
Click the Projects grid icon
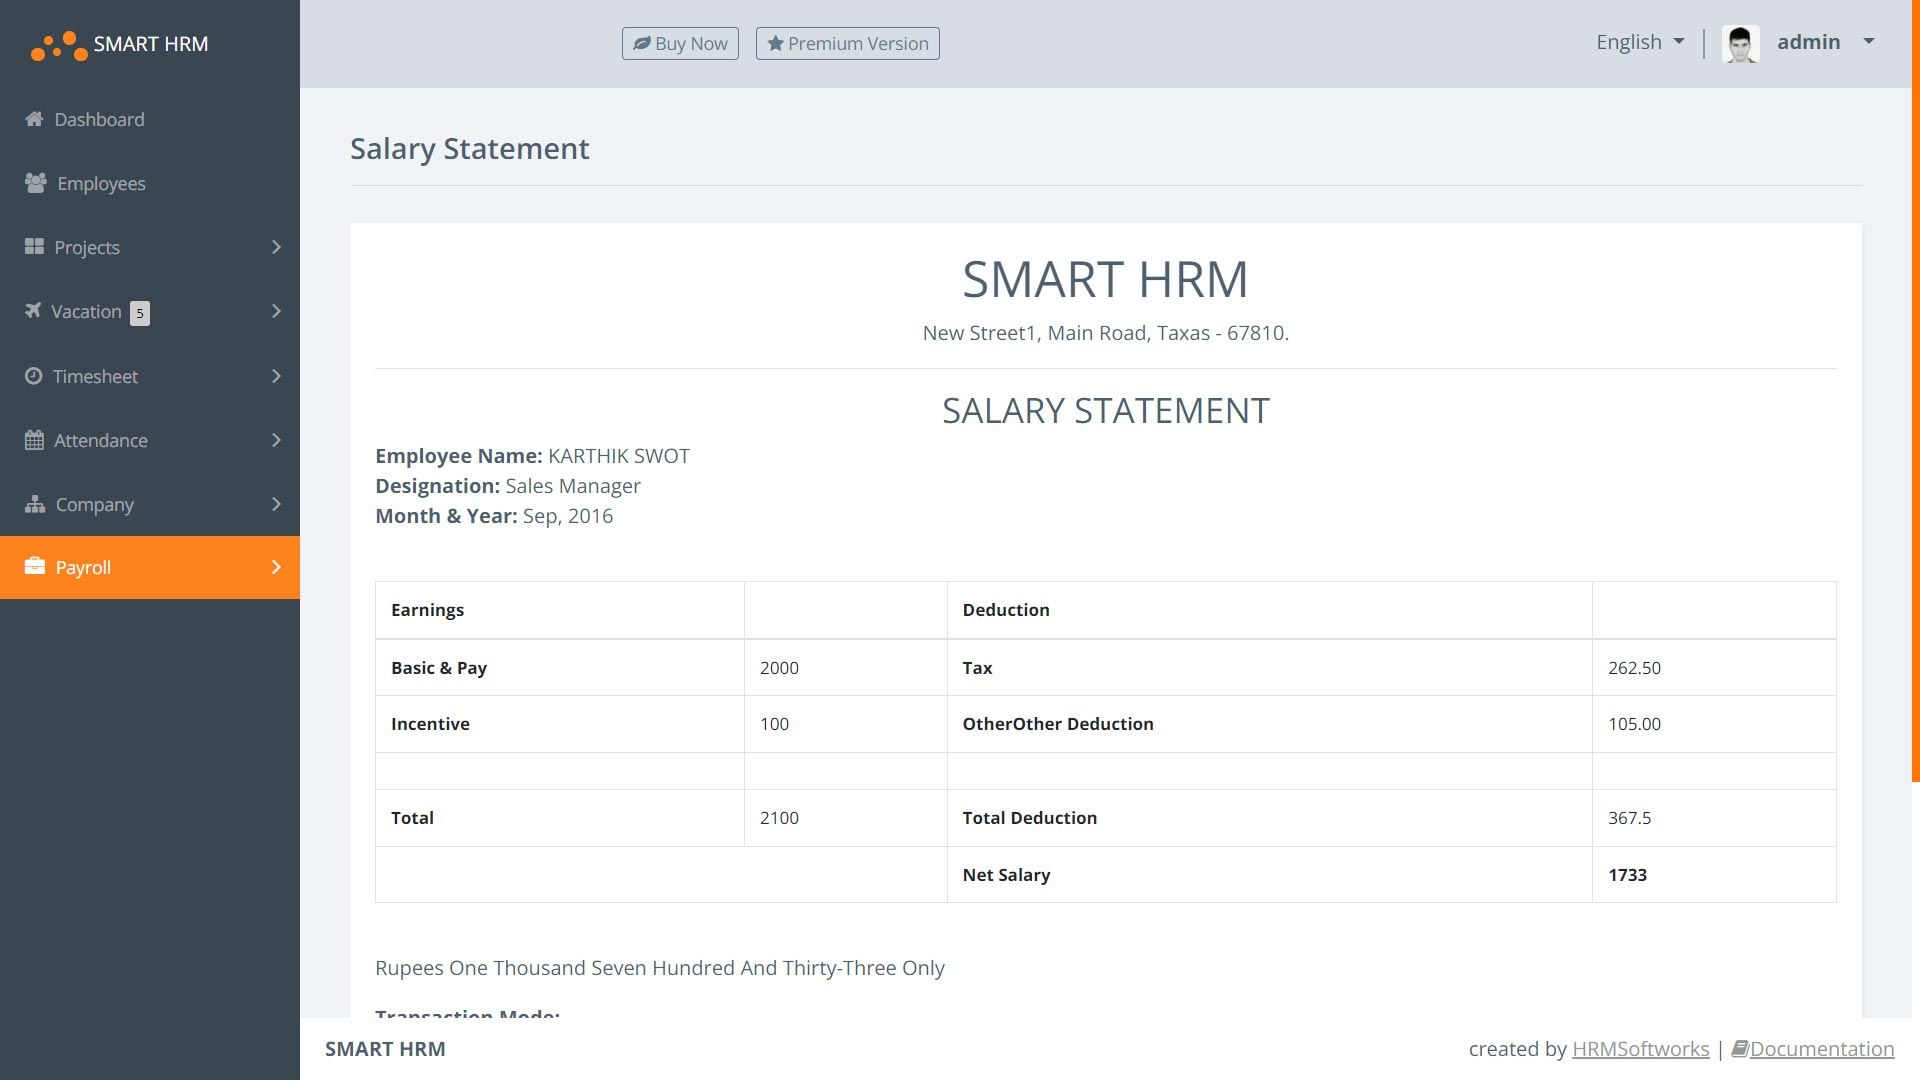[34, 246]
